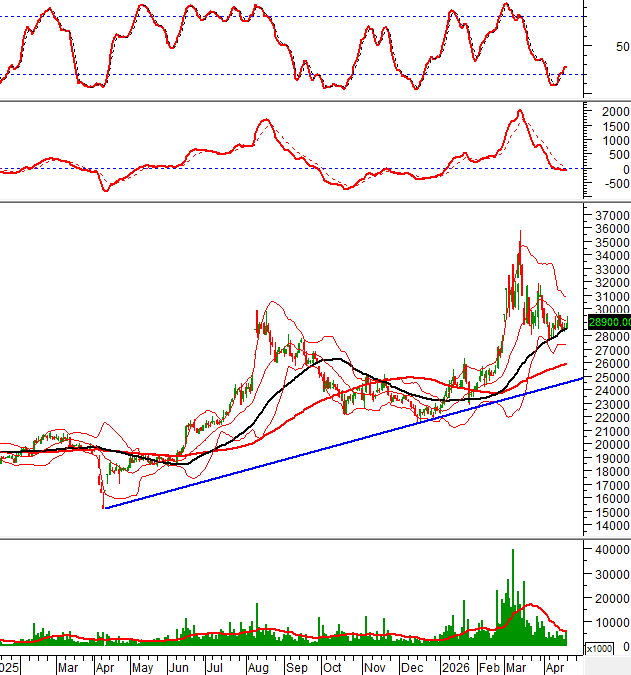Select the Feb marker on the time axis
The height and width of the screenshot is (675, 631).
(489, 666)
